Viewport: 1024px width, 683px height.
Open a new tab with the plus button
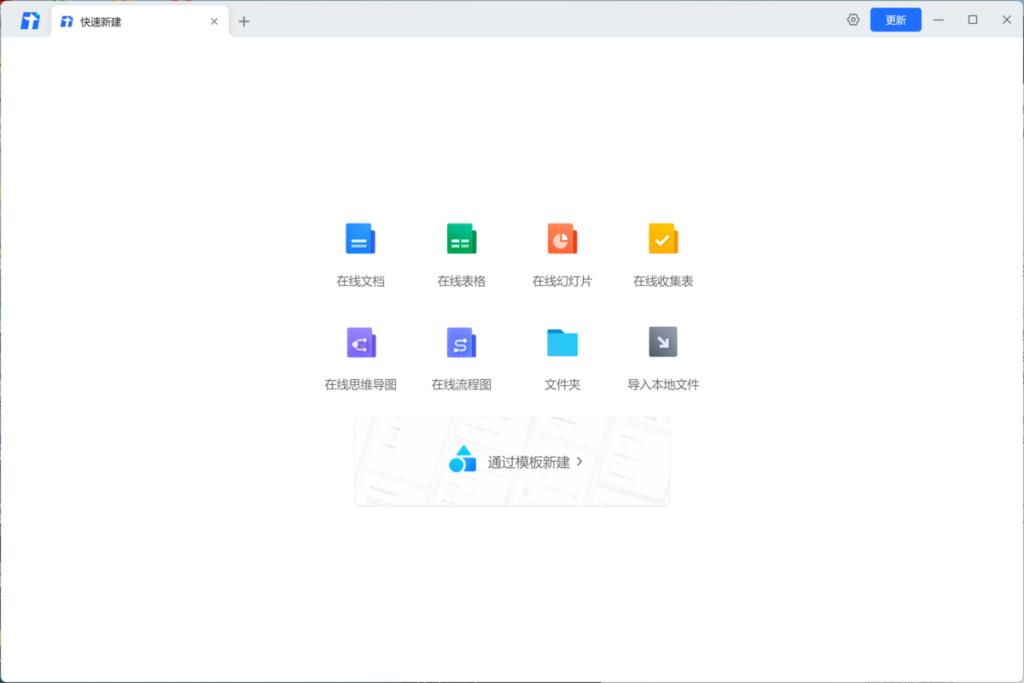[x=244, y=20]
